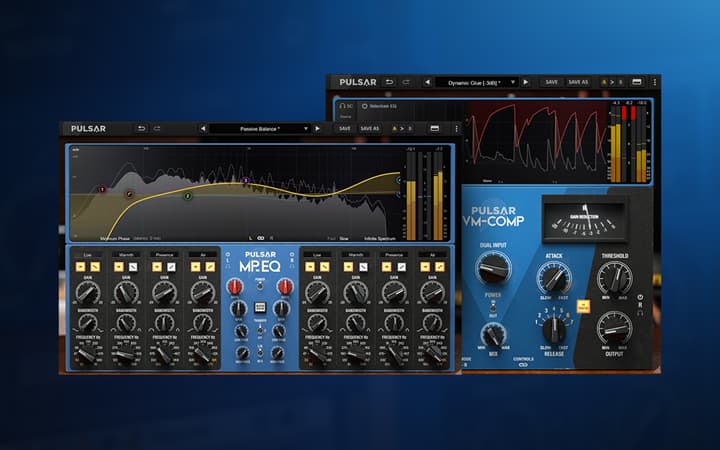
Task: Flip MP-EQ center POWER switch
Action: [x=260, y=286]
